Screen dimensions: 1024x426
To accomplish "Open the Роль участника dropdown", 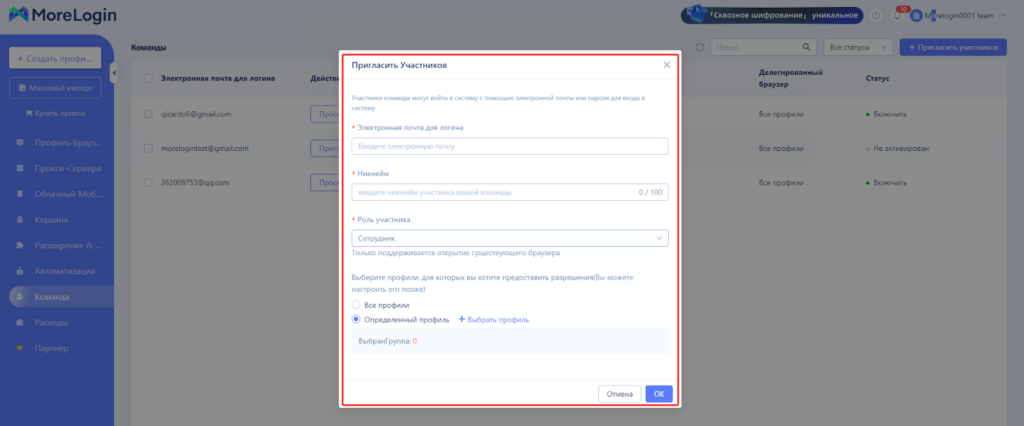I will coord(509,238).
